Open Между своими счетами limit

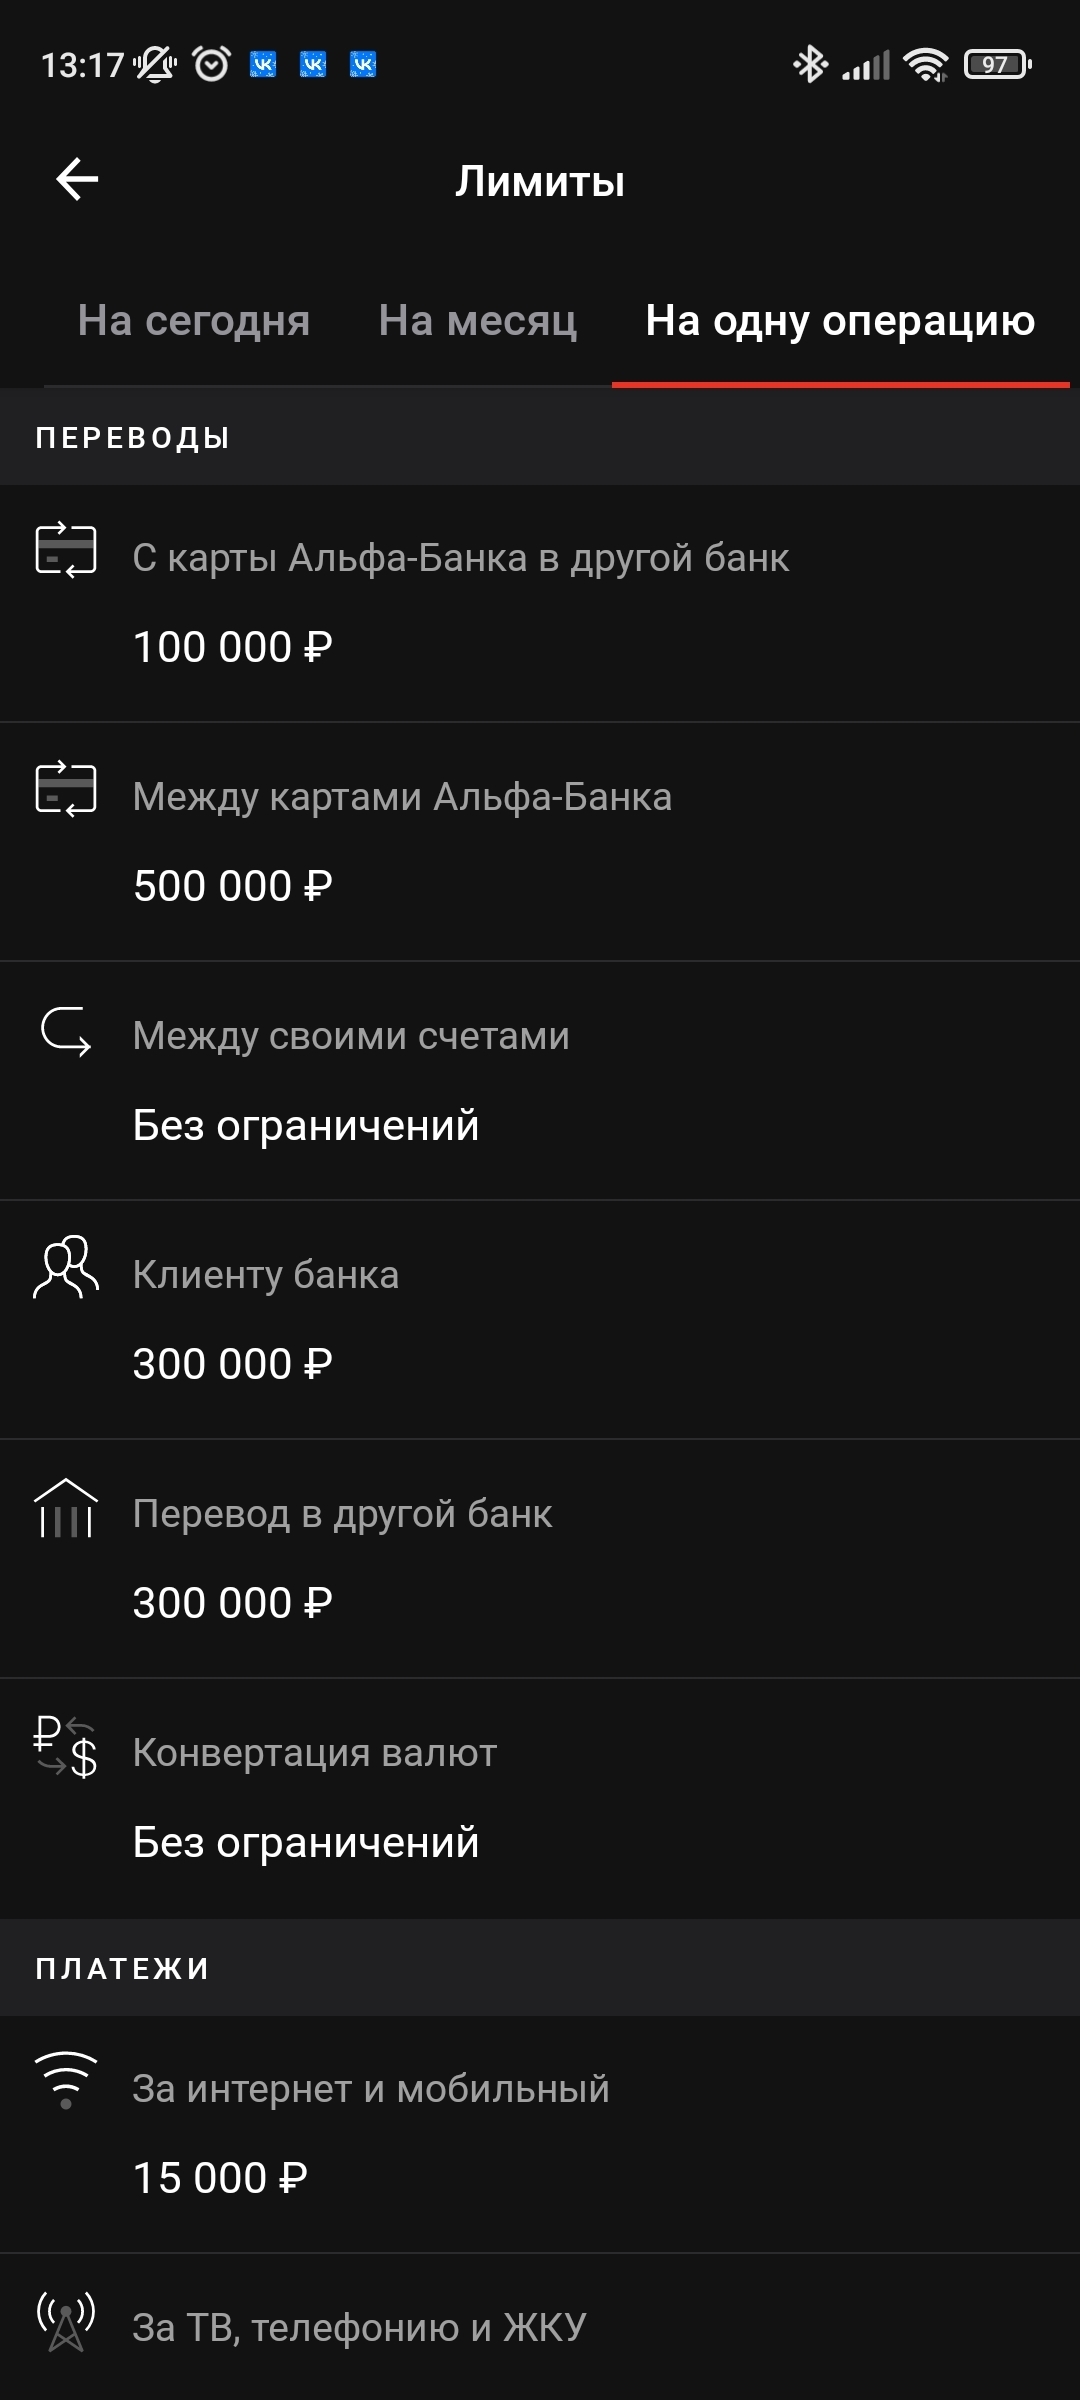tap(351, 1036)
